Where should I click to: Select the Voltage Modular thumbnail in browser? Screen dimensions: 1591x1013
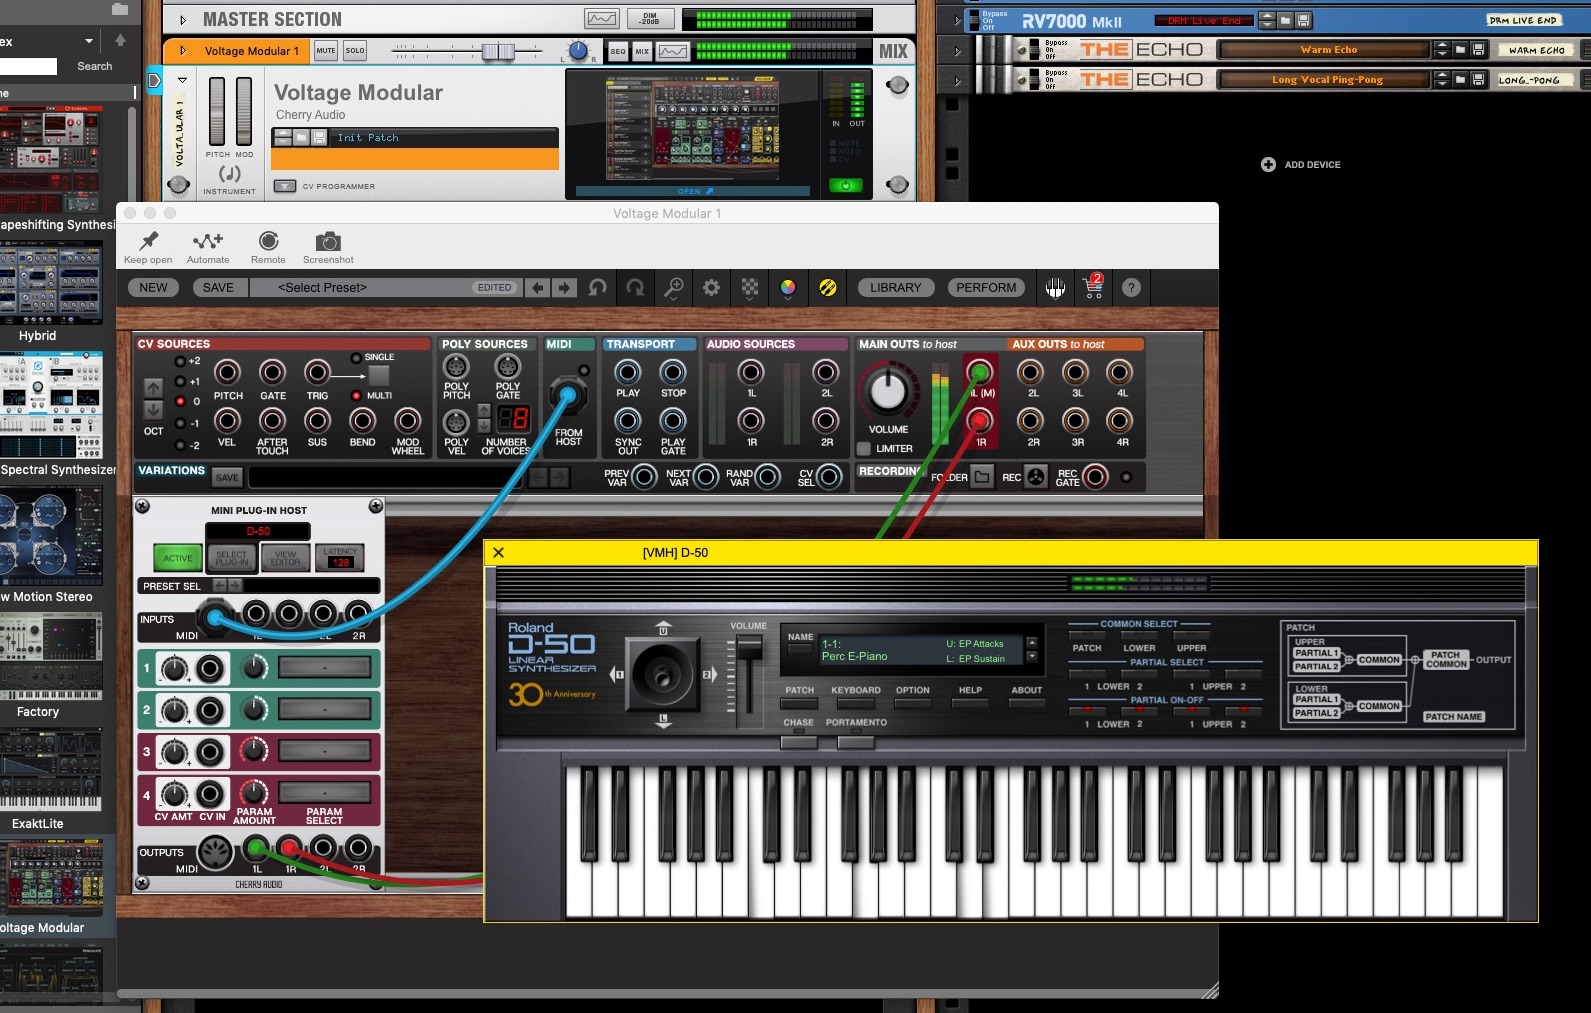tap(52, 876)
